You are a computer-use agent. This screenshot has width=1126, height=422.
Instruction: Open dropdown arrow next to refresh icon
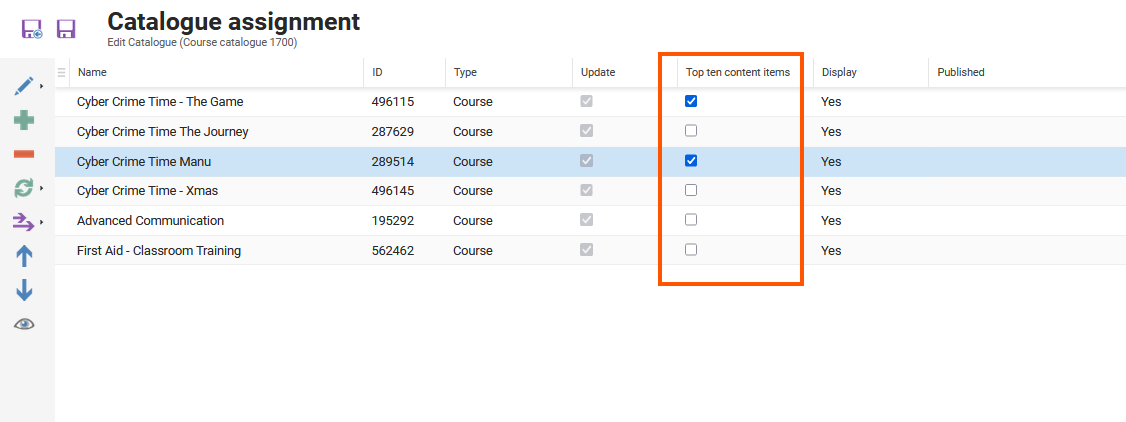click(42, 188)
